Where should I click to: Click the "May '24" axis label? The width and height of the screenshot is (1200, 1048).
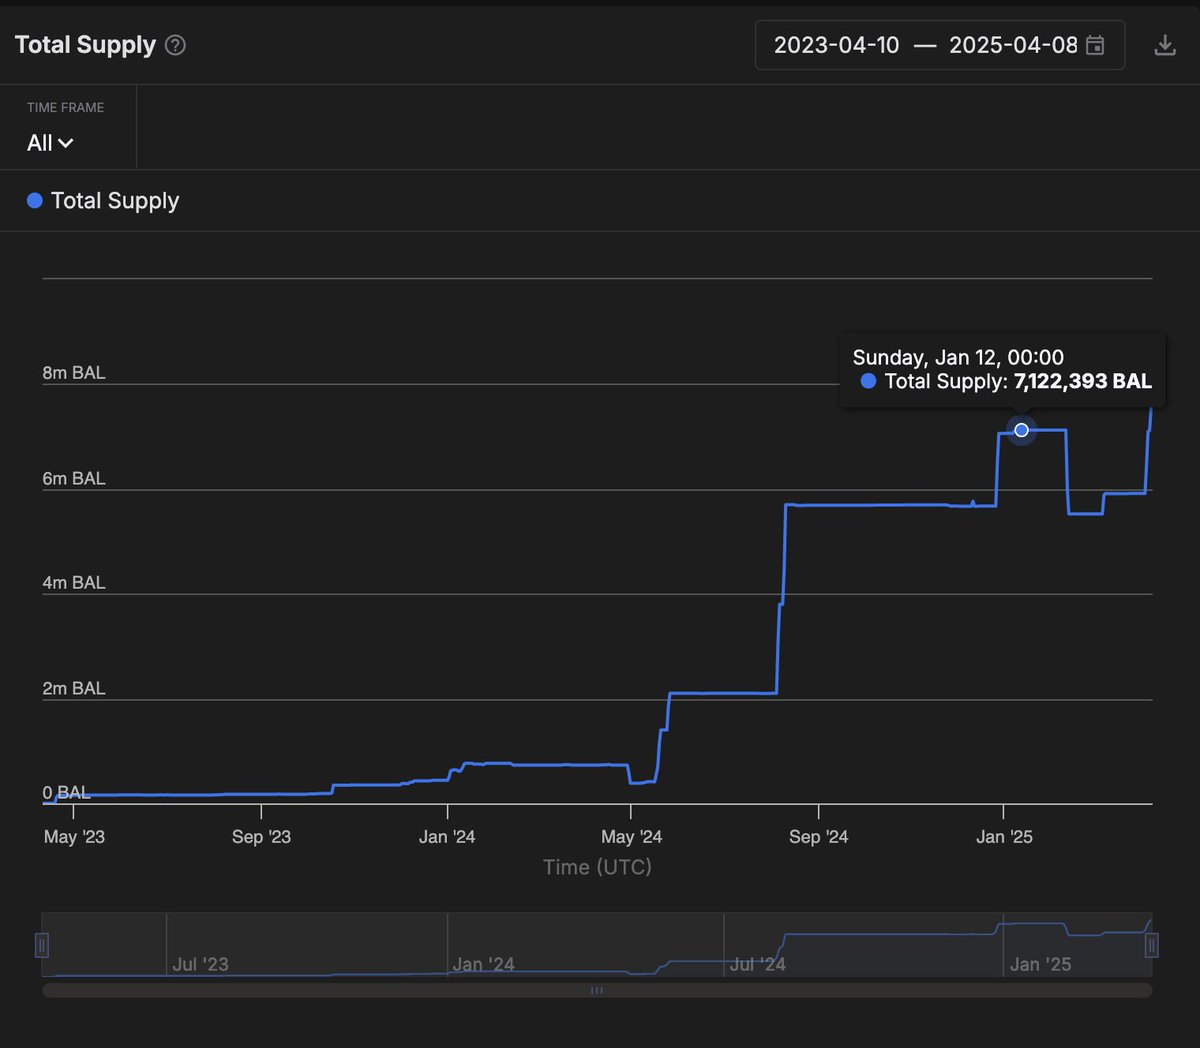click(631, 837)
